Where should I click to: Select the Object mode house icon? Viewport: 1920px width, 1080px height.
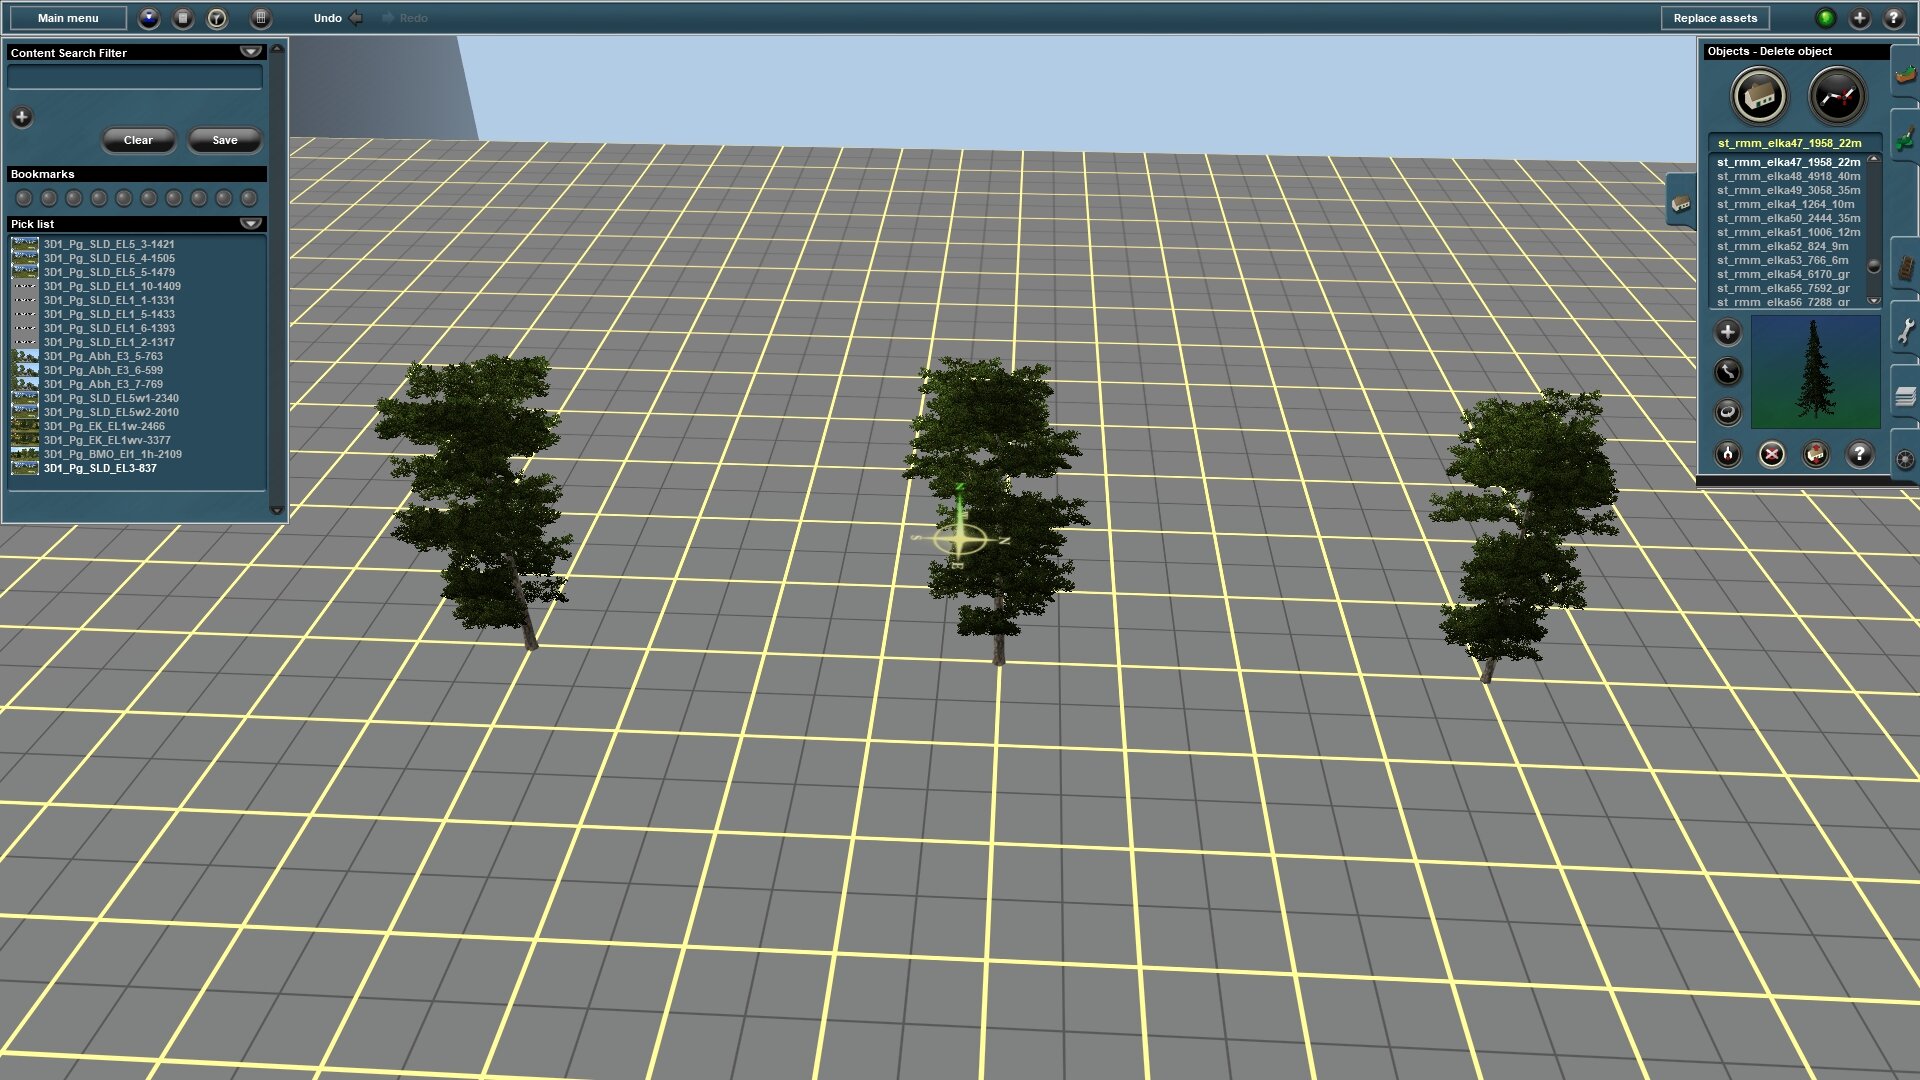[1759, 97]
